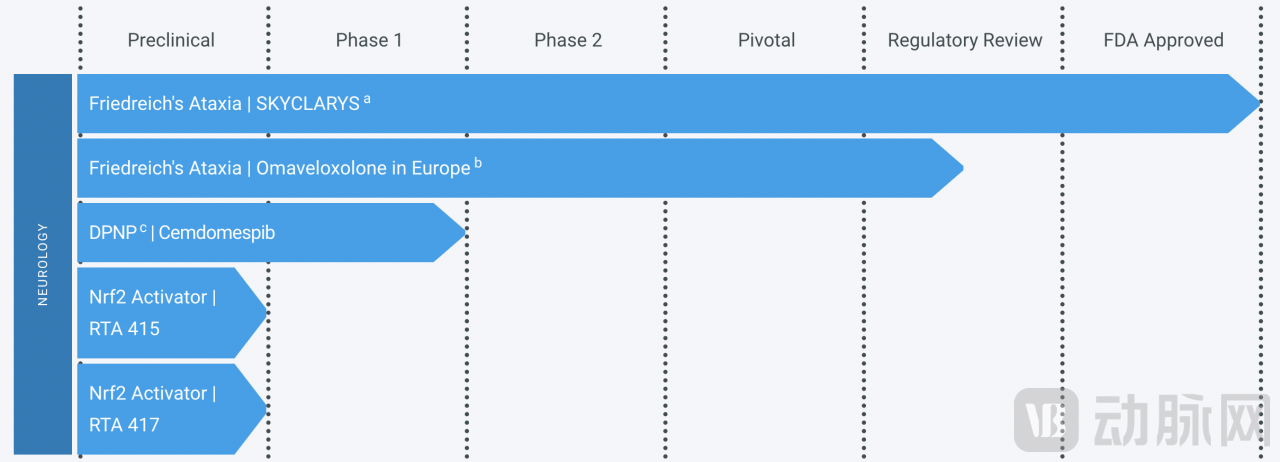Click the DPNP Cemdomespib bar label
Viewport: 1280px width, 462px height.
coord(182,233)
